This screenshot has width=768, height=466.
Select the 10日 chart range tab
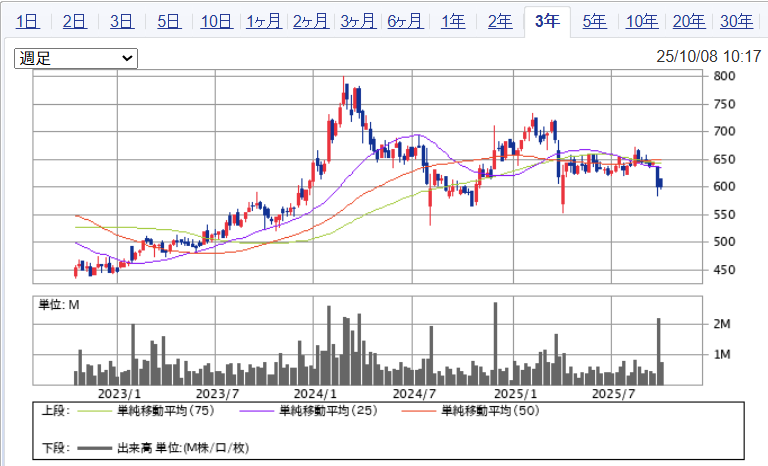pos(216,21)
